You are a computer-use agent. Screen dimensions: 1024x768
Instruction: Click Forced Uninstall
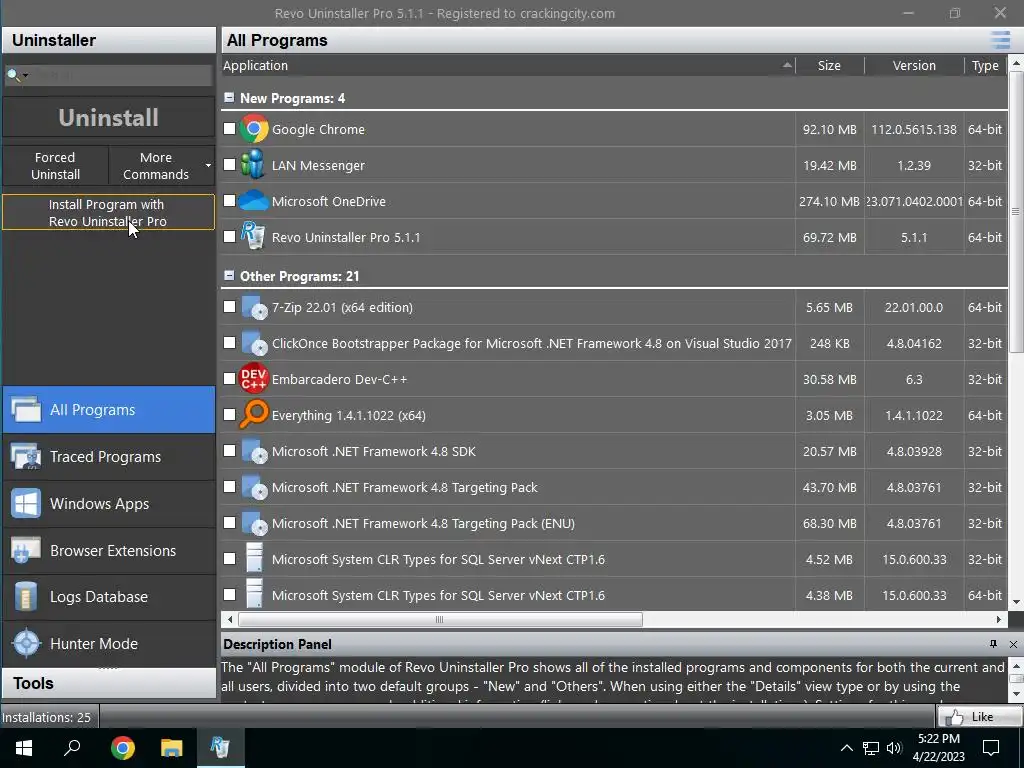click(x=56, y=166)
